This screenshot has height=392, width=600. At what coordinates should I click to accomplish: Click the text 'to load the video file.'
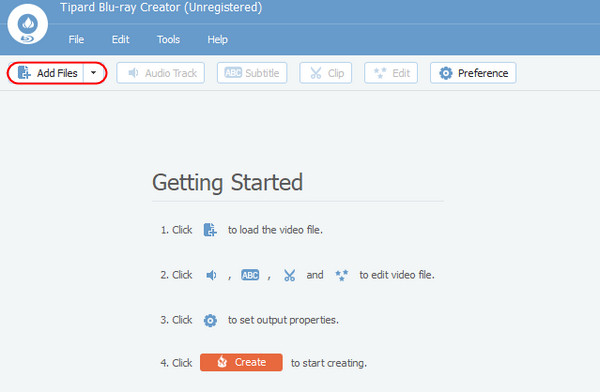pos(275,230)
